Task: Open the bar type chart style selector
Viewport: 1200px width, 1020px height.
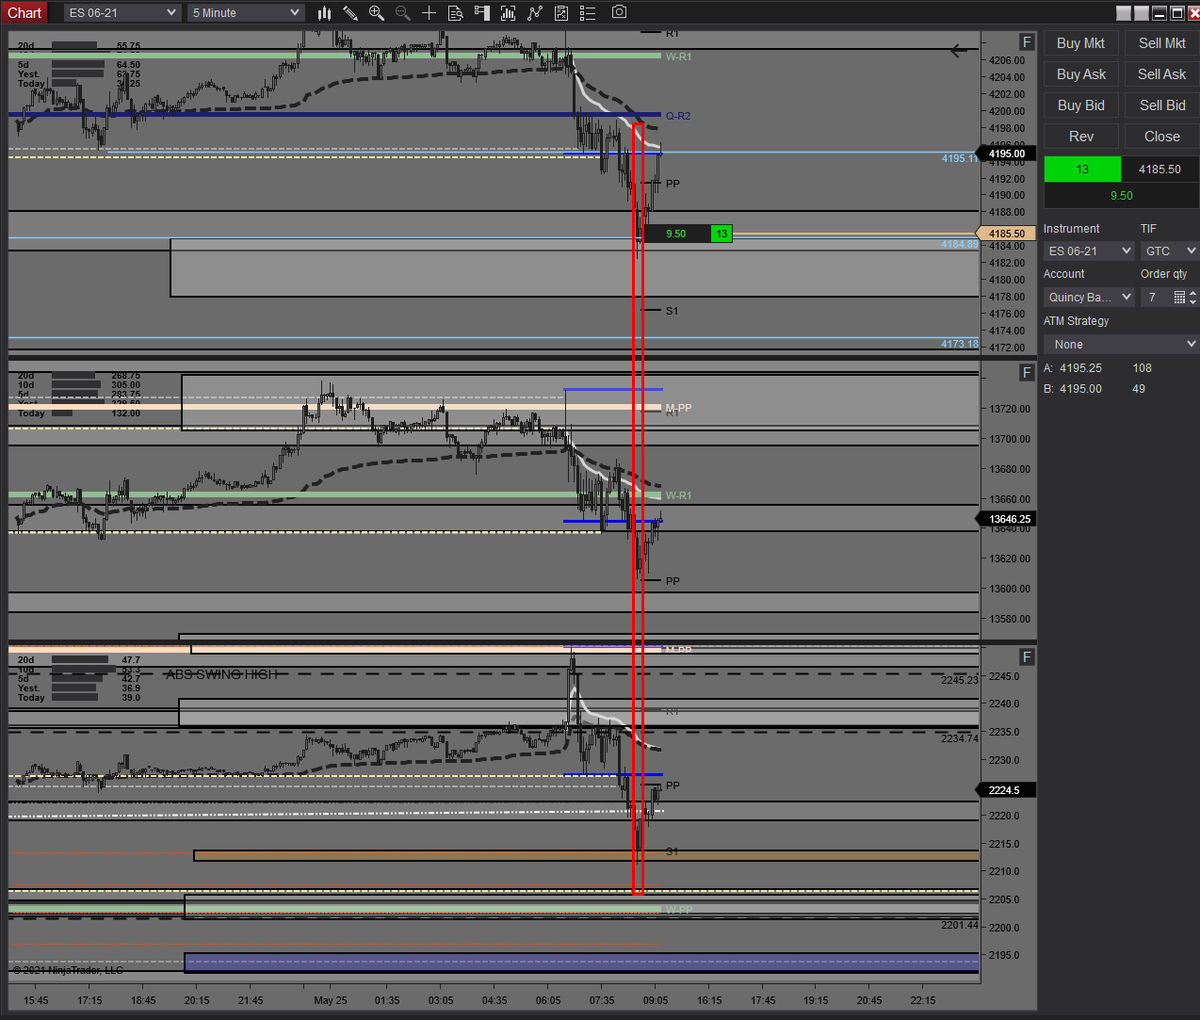Action: pos(324,13)
